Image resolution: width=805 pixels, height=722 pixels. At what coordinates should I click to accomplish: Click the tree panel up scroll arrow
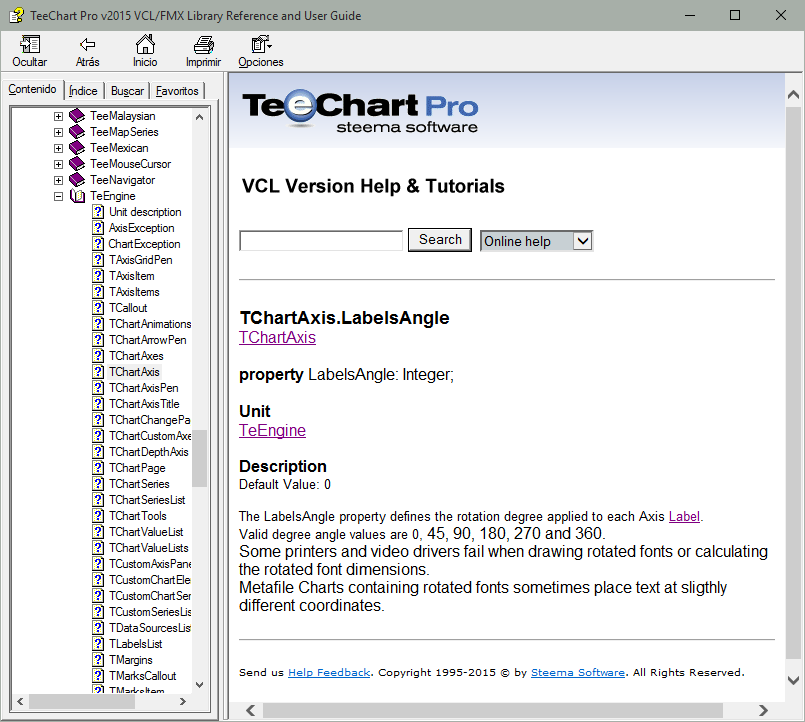coord(199,117)
